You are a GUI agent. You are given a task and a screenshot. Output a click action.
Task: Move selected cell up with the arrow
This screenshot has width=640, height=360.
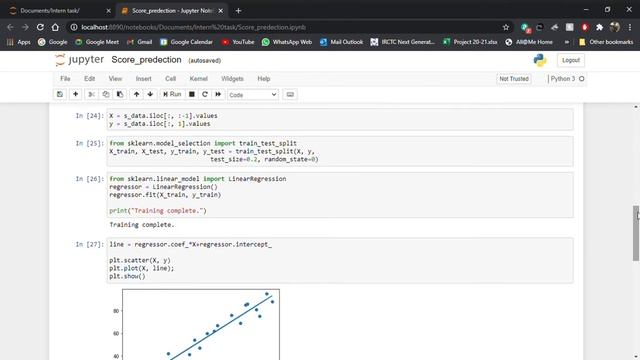(x=136, y=94)
